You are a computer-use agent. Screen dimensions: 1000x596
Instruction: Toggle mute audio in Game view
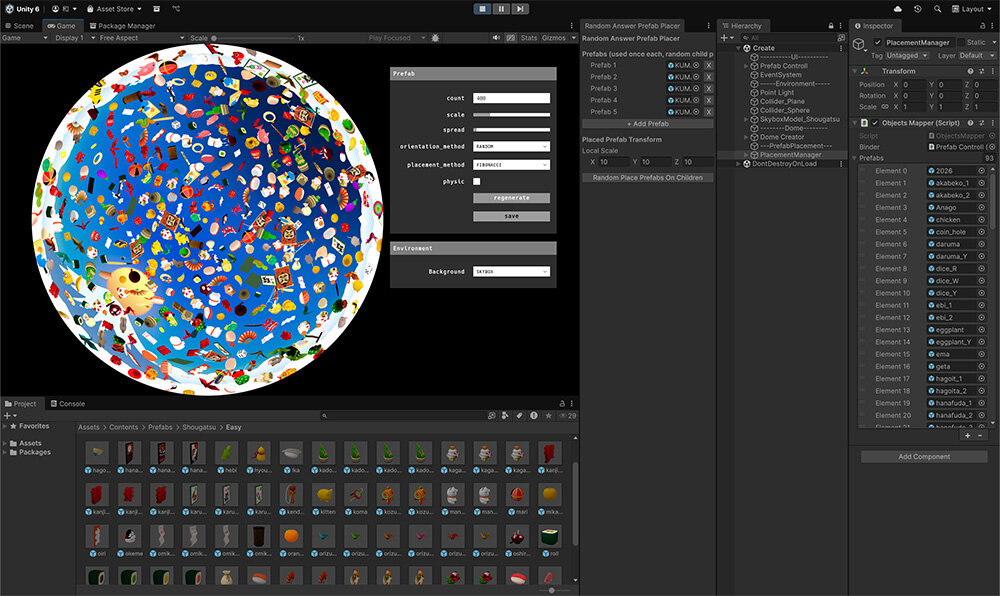click(497, 38)
